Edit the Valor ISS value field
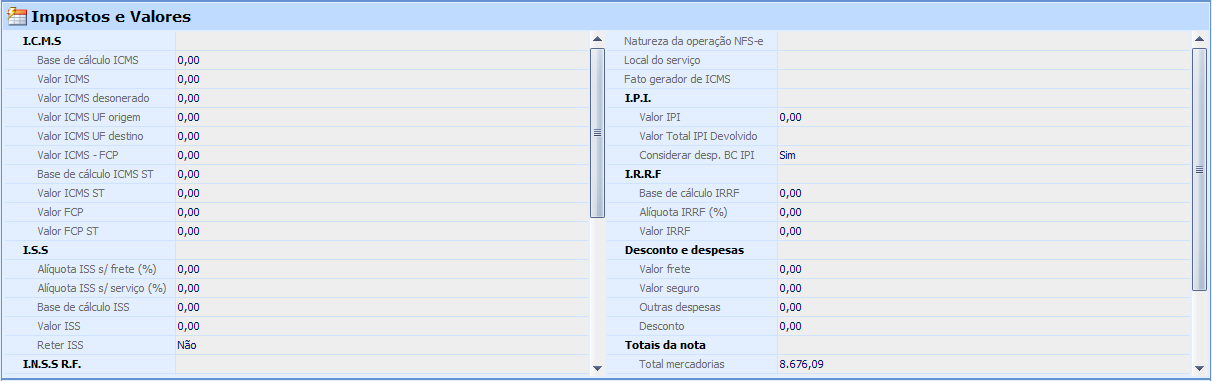 coord(382,326)
